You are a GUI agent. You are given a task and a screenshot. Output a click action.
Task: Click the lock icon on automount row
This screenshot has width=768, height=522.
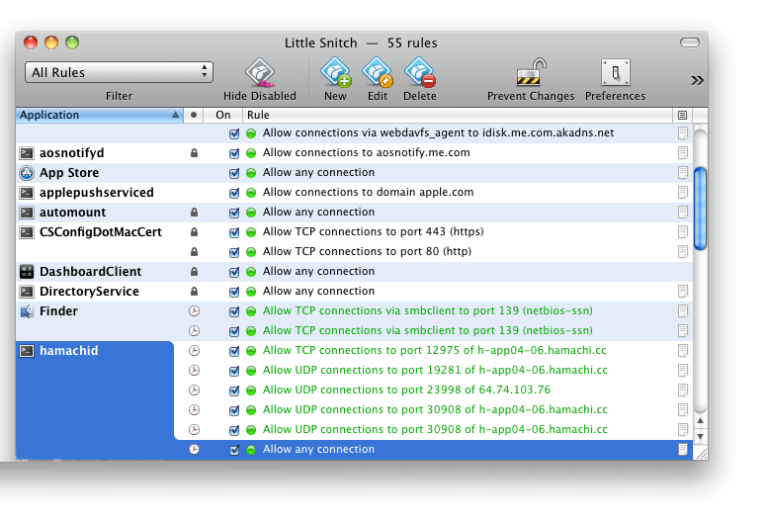pyautogui.click(x=194, y=212)
